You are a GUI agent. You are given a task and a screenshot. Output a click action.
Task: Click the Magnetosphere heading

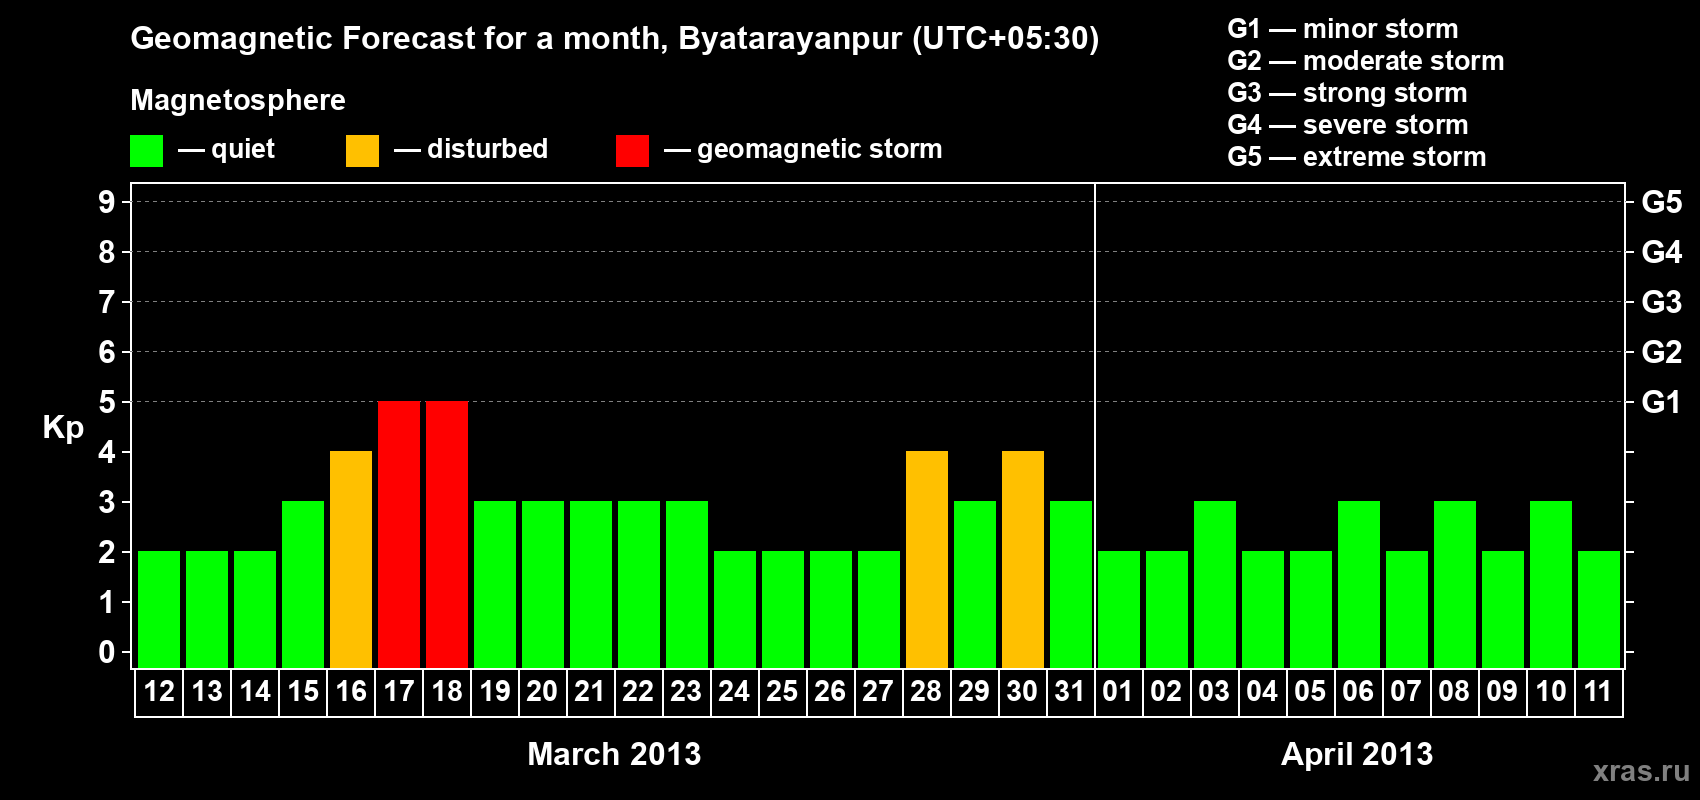tap(238, 101)
